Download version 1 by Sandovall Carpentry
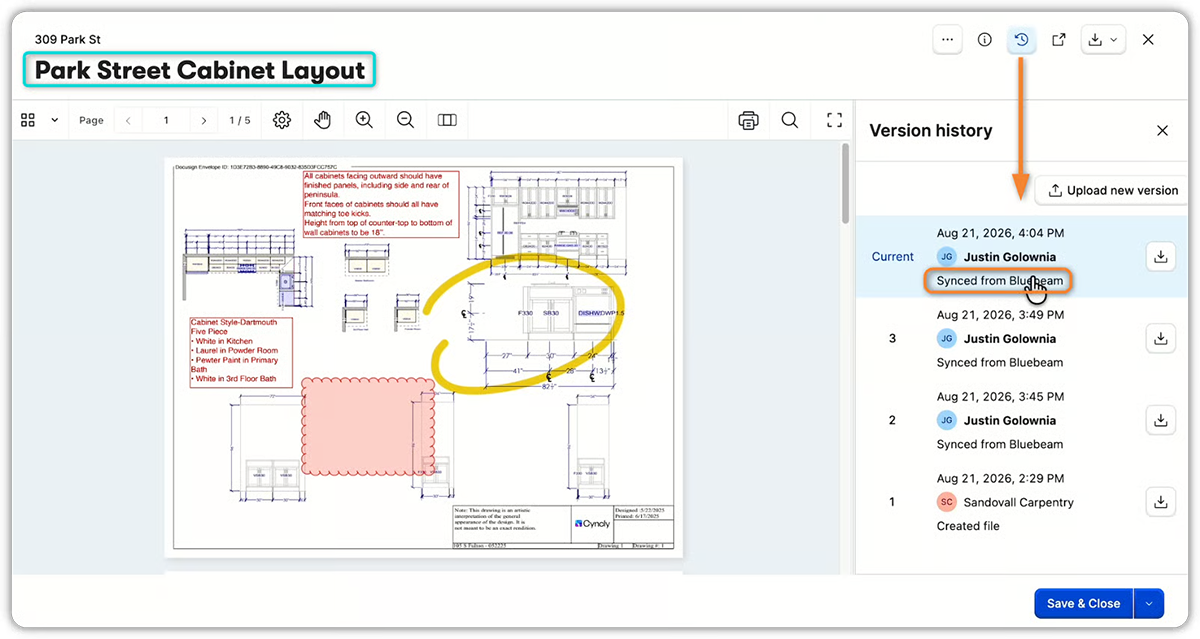Image resolution: width=1200 pixels, height=639 pixels. pos(1160,502)
